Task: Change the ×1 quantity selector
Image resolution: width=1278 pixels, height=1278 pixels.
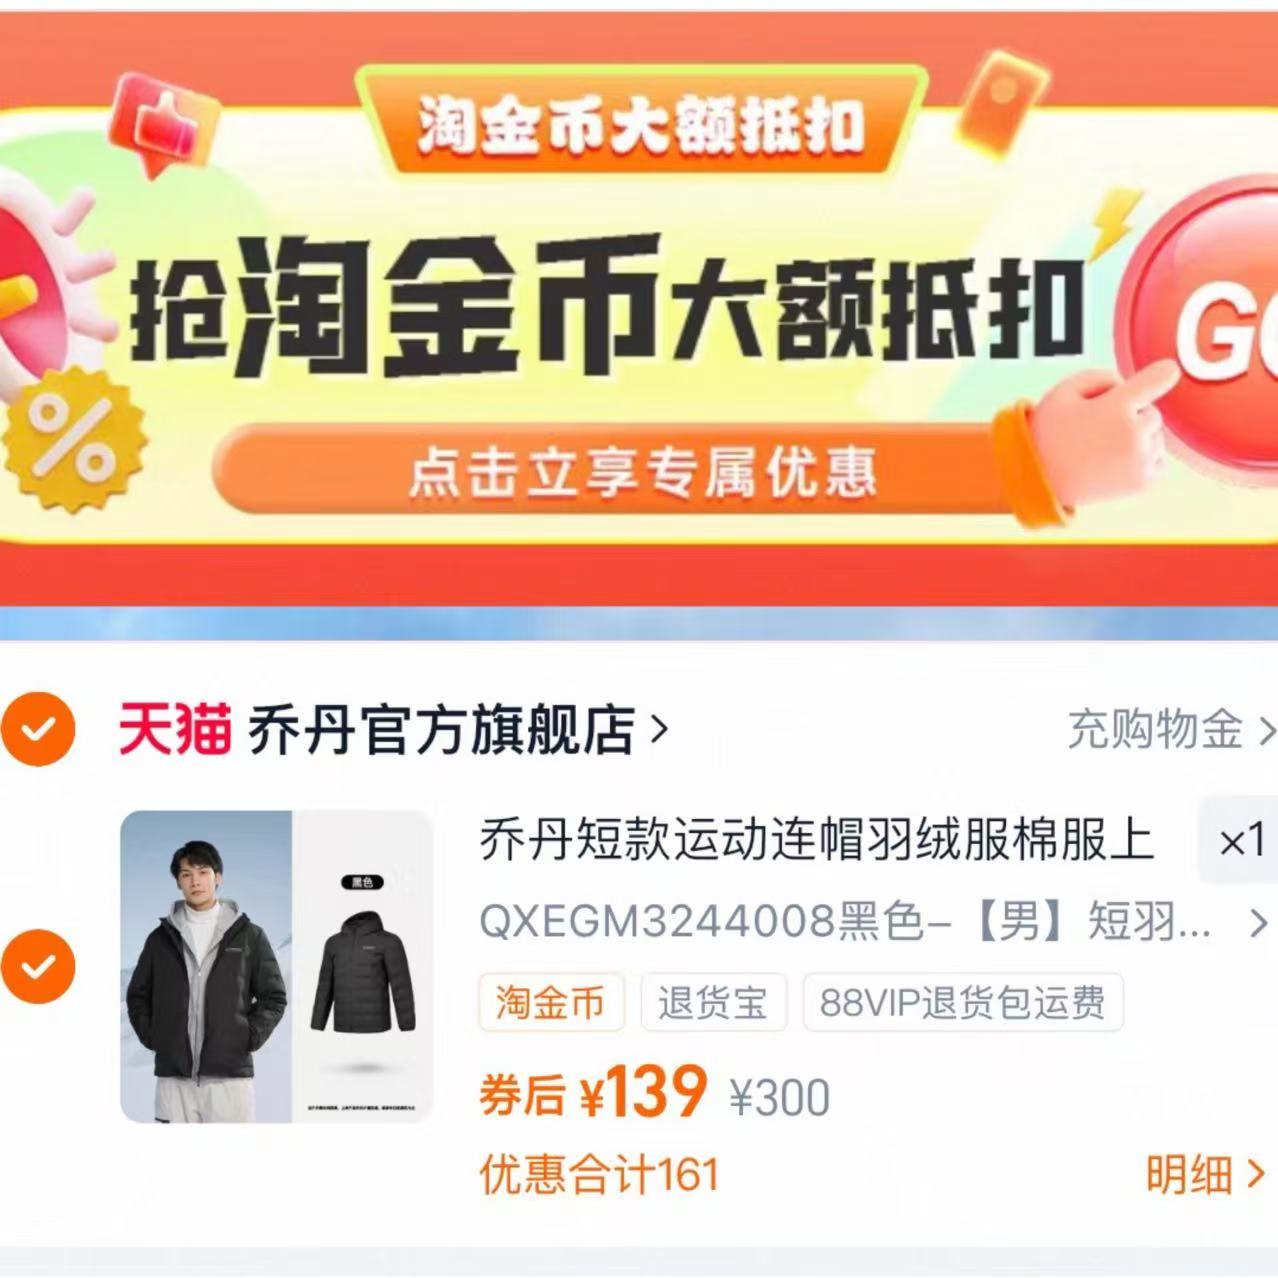Action: (x=1239, y=841)
